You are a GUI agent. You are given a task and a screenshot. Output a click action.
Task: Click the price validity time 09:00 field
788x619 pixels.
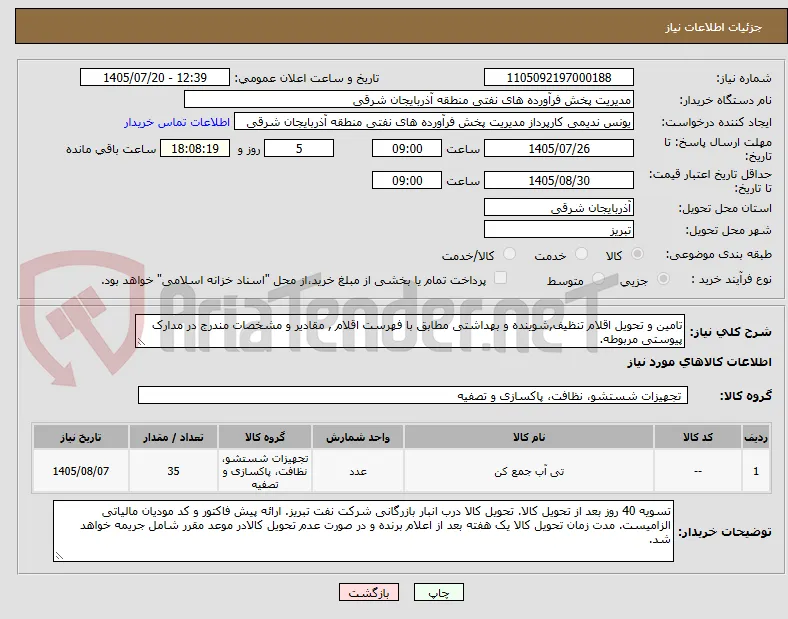tap(407, 180)
